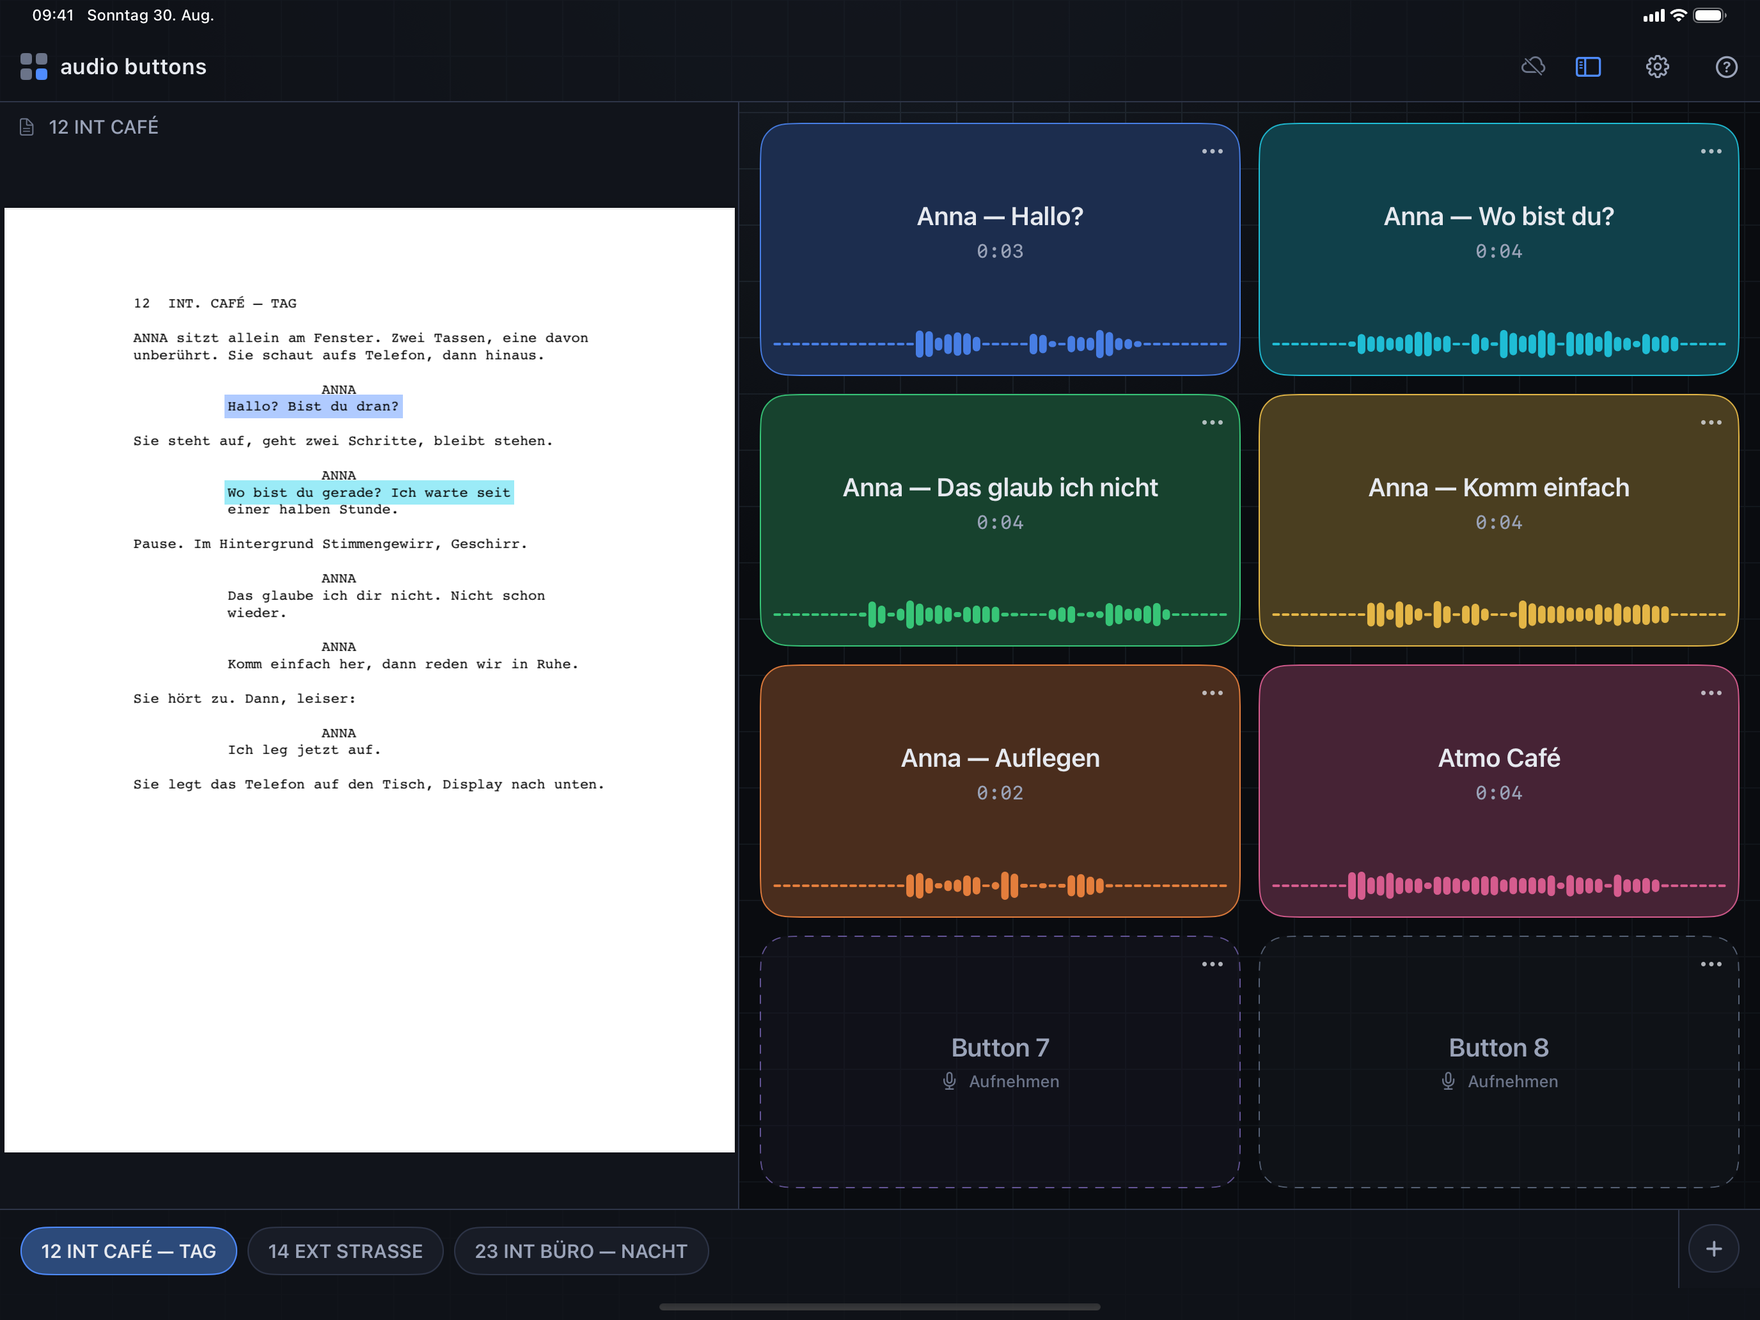
Task: Add a new scene with plus button
Action: pyautogui.click(x=1714, y=1249)
